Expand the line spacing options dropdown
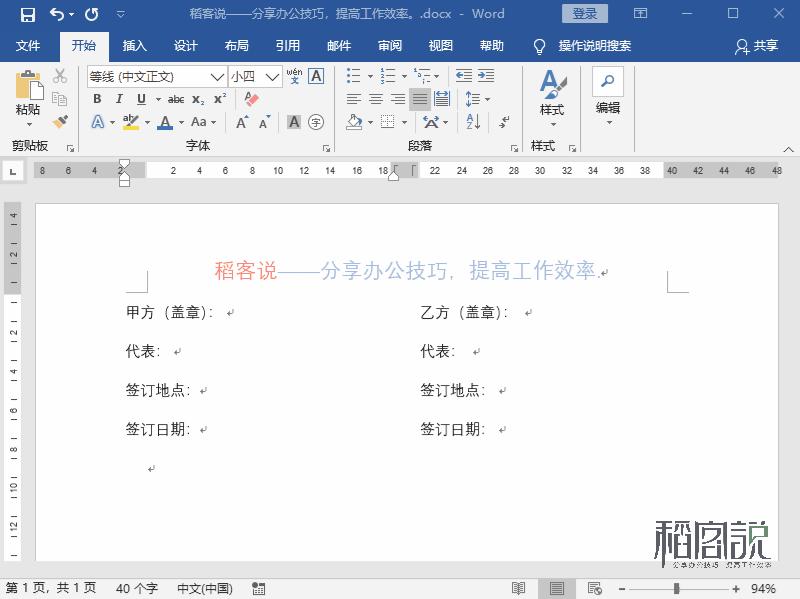 486,97
